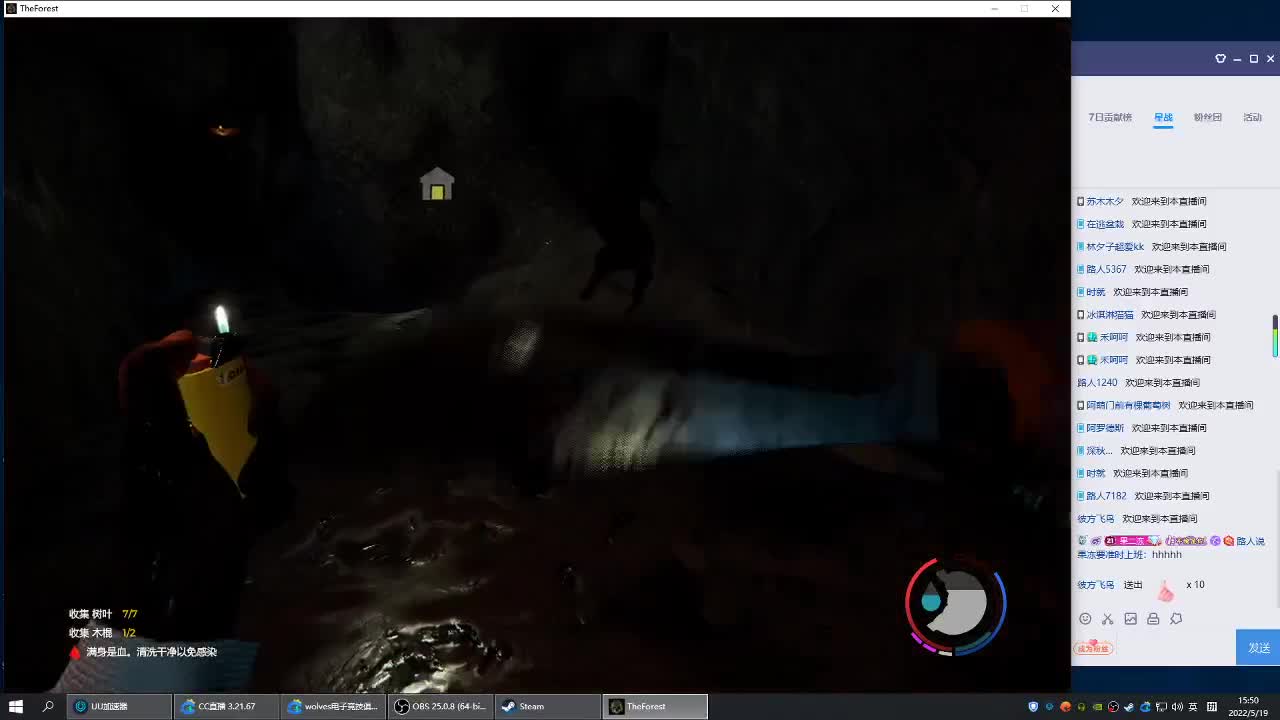Viewport: 1280px width, 720px height.
Task: Click the chat panel scrollbar thumb
Action: pos(1275,336)
